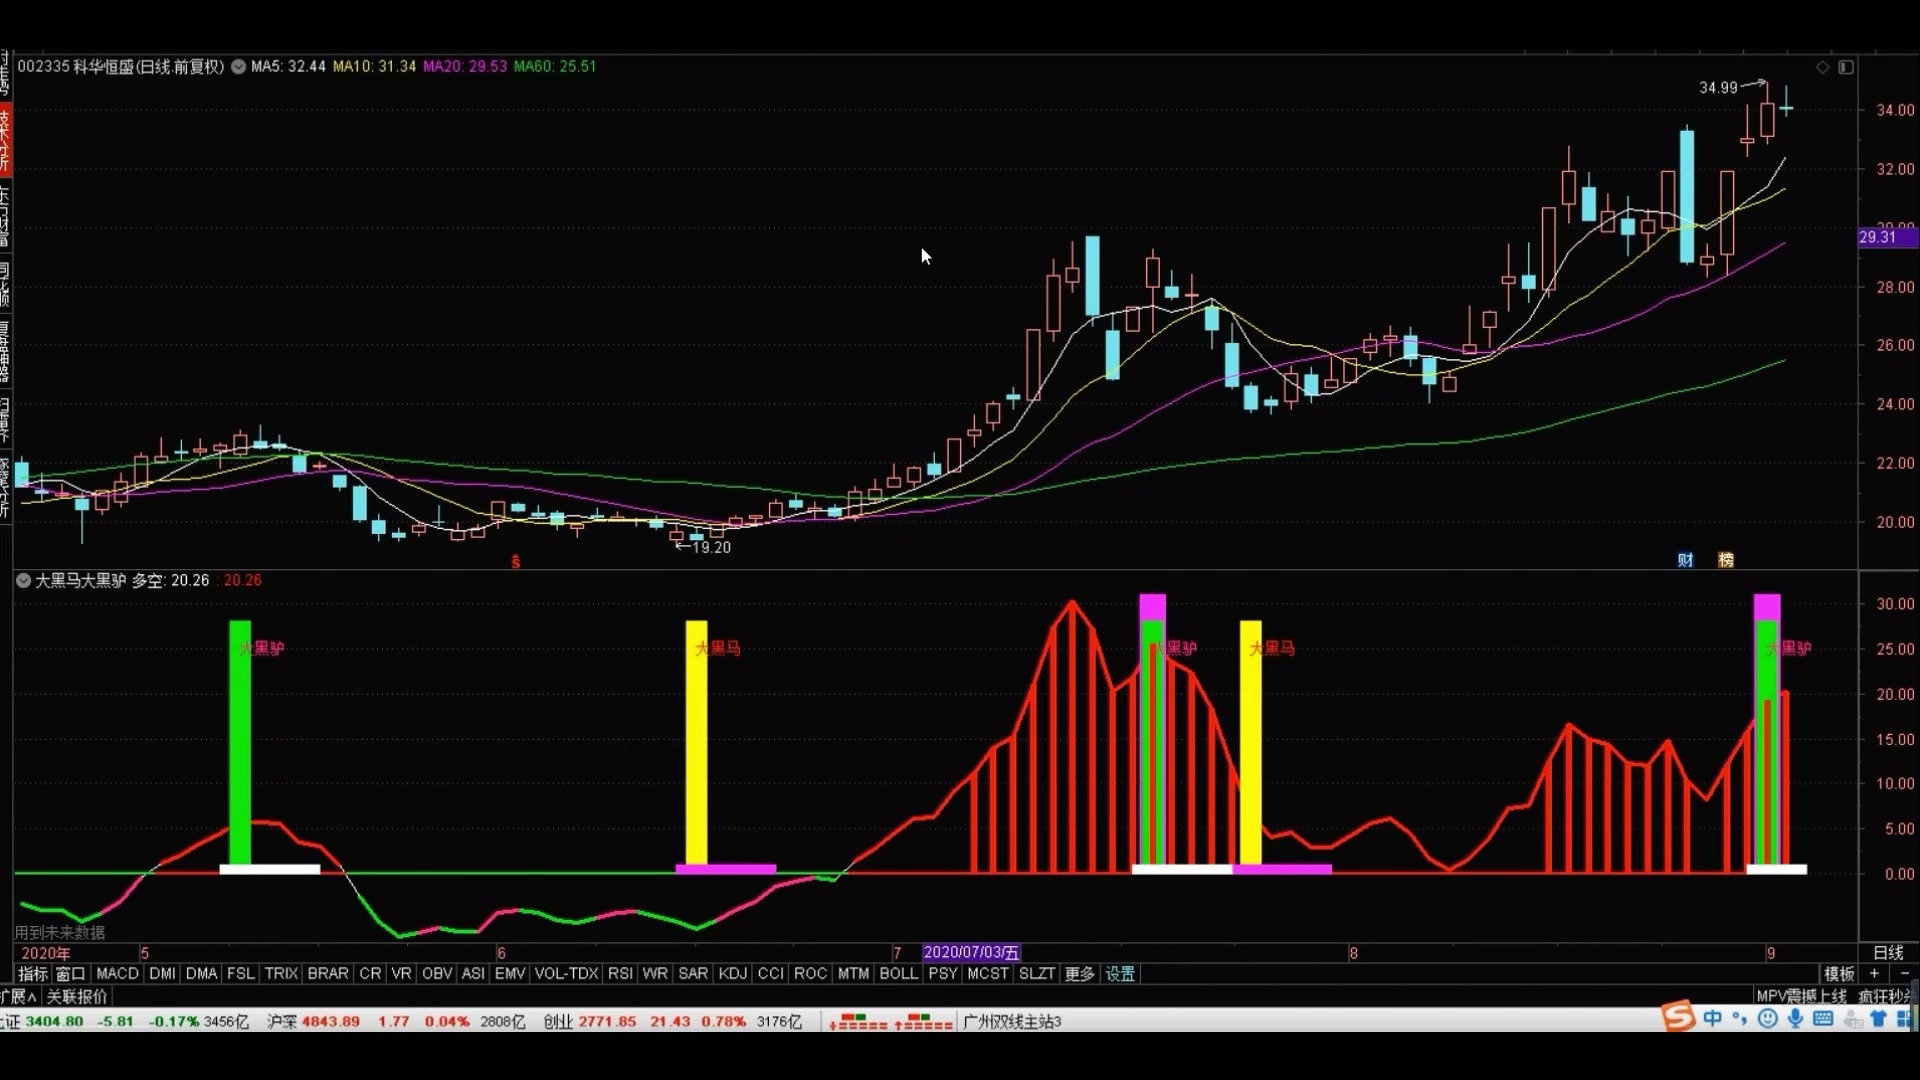Select the VR indicator
This screenshot has height=1080, width=1920.
point(401,973)
